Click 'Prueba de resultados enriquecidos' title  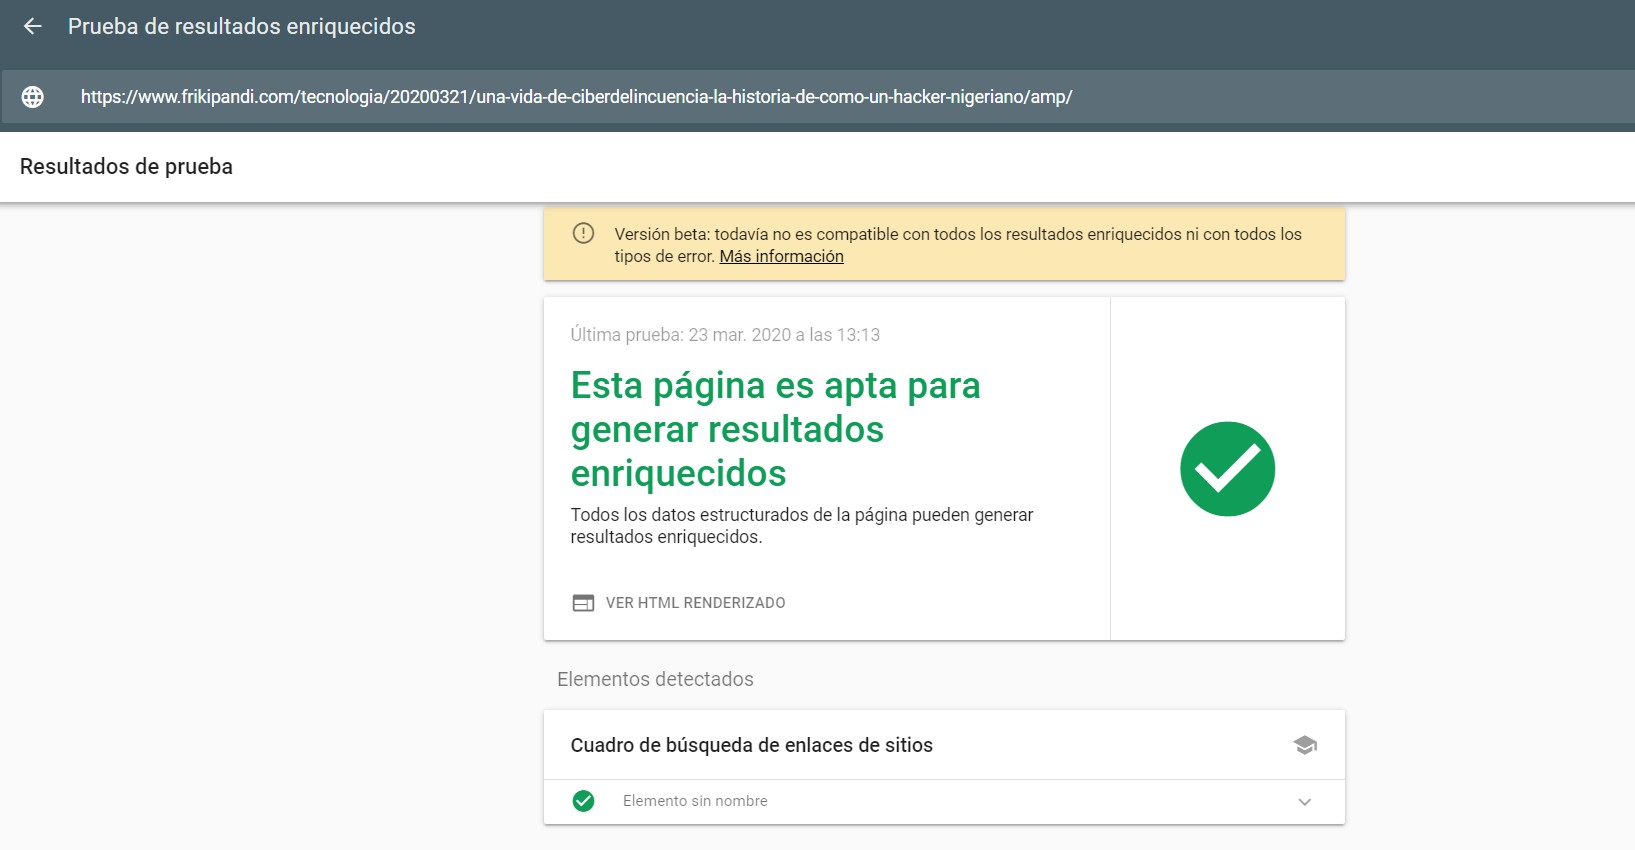tap(241, 27)
